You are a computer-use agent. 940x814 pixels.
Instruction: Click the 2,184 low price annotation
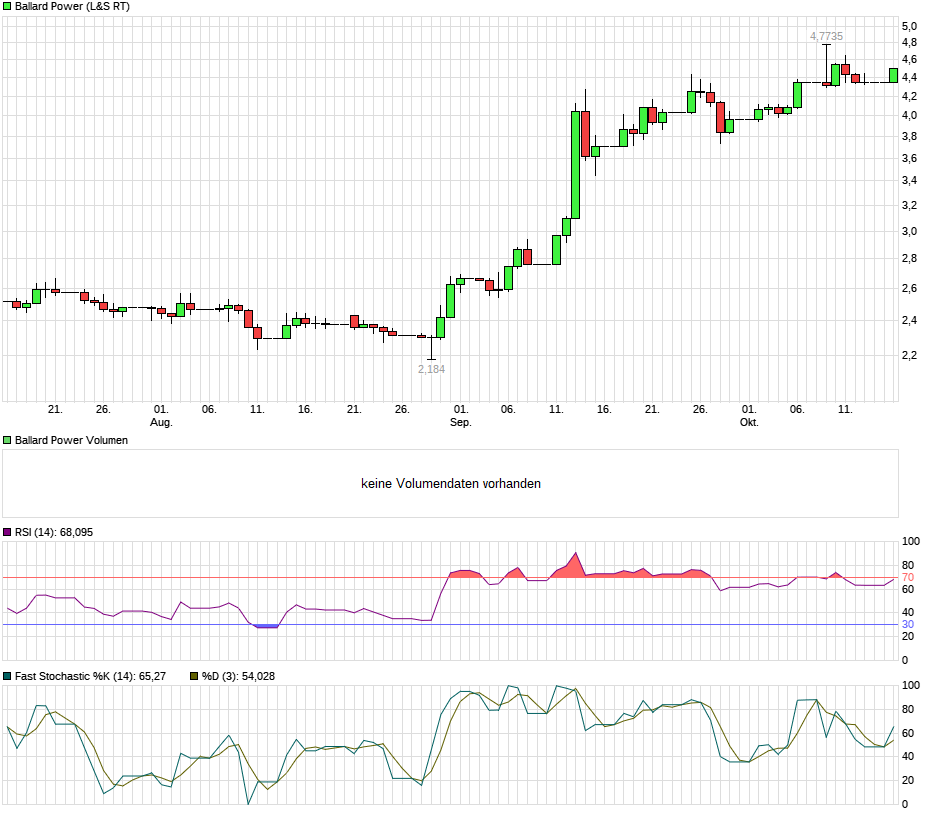coord(431,369)
